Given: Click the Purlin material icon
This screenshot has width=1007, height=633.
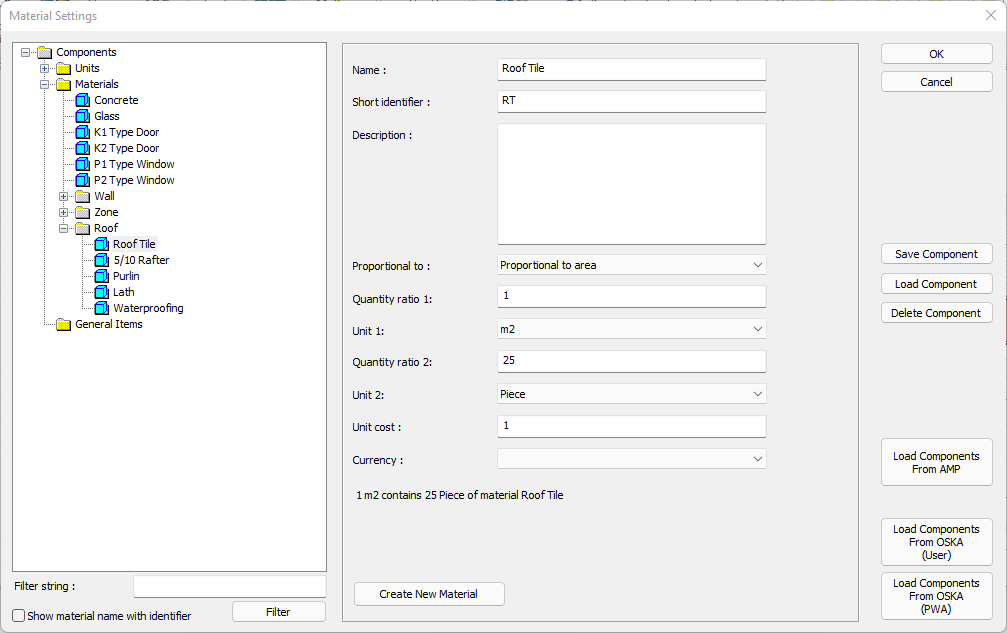Looking at the screenshot, I should point(101,276).
